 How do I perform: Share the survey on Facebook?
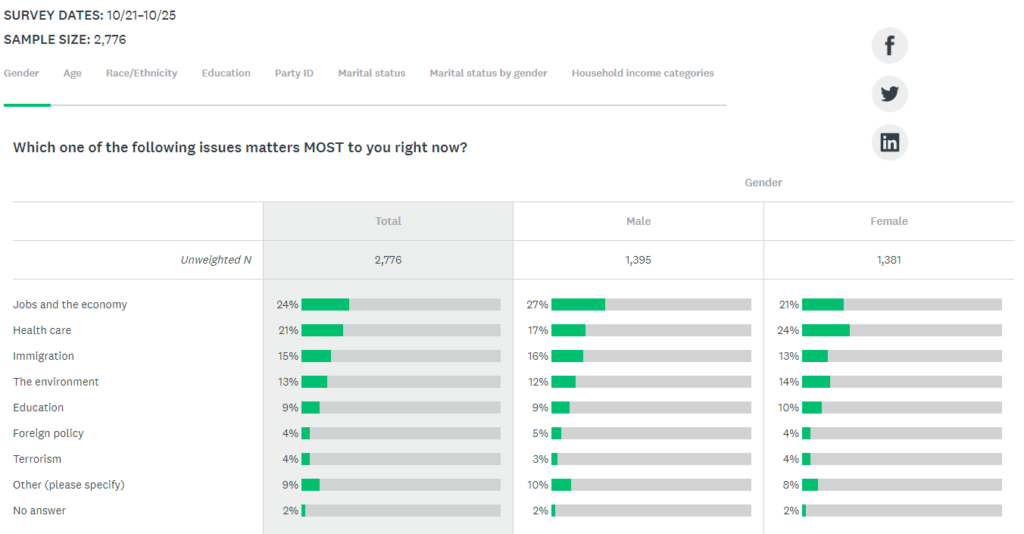pos(889,46)
